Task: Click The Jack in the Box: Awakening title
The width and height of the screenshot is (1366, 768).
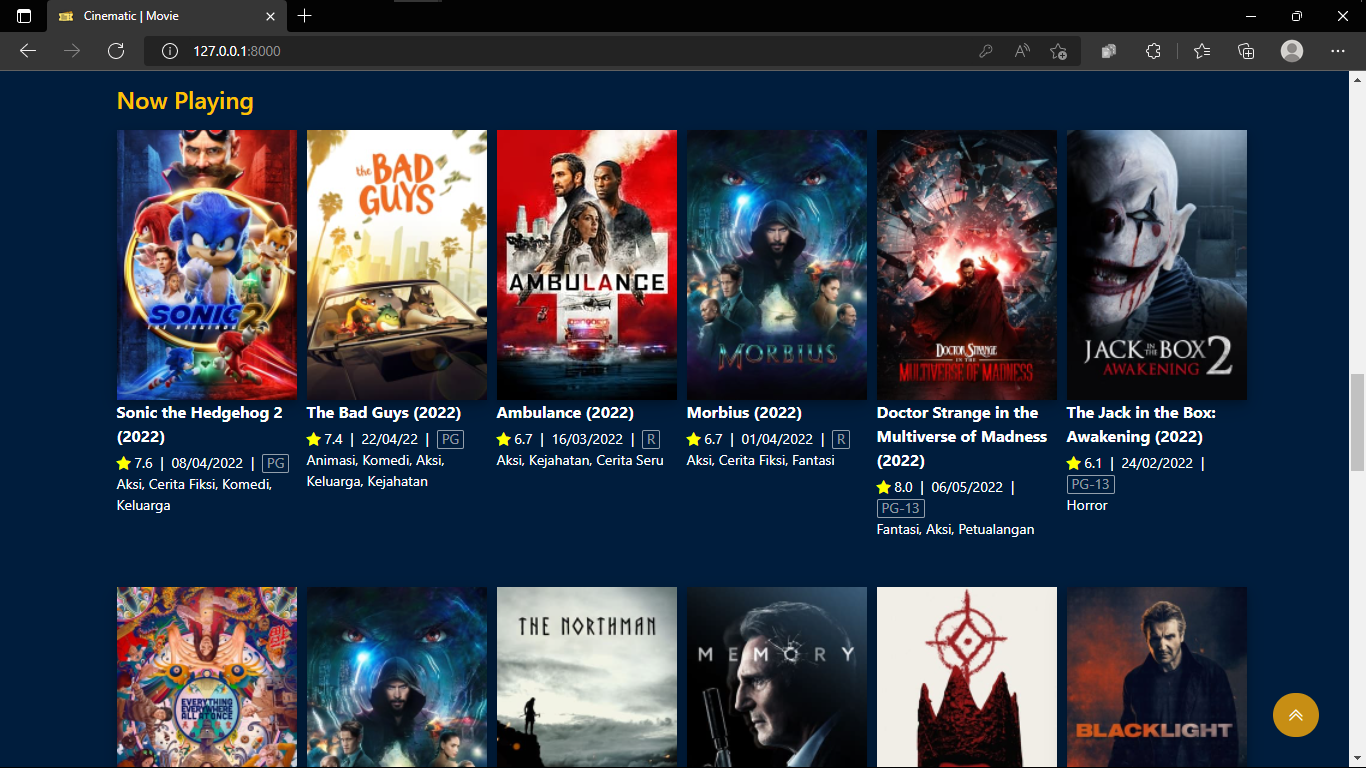Action: (1142, 425)
